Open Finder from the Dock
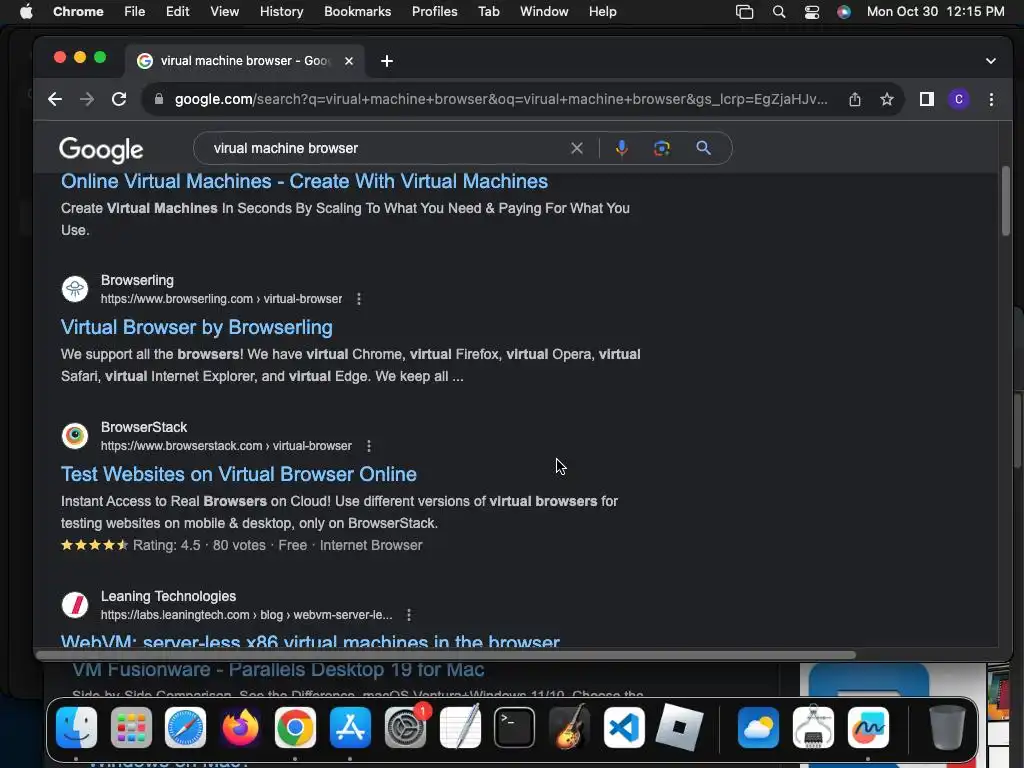 [76, 728]
